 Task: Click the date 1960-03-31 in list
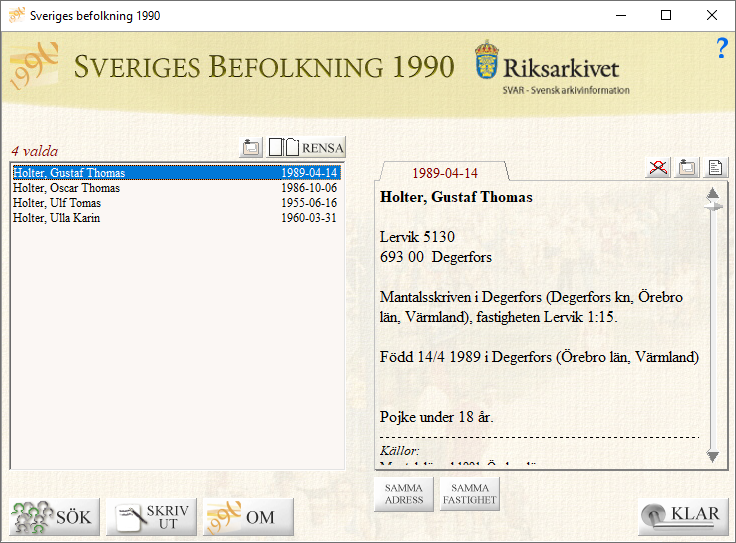[x=309, y=218]
